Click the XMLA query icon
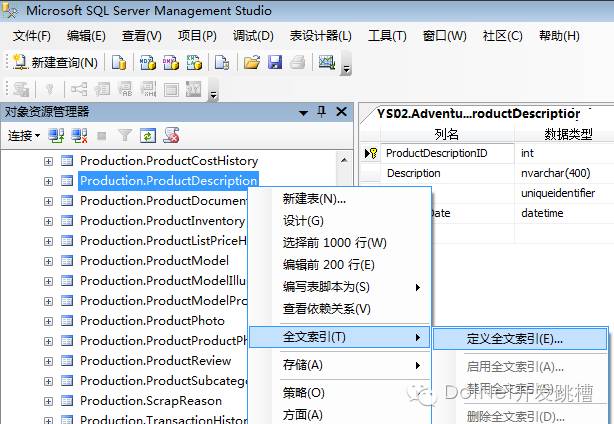This screenshot has height=424, width=614. (194, 63)
